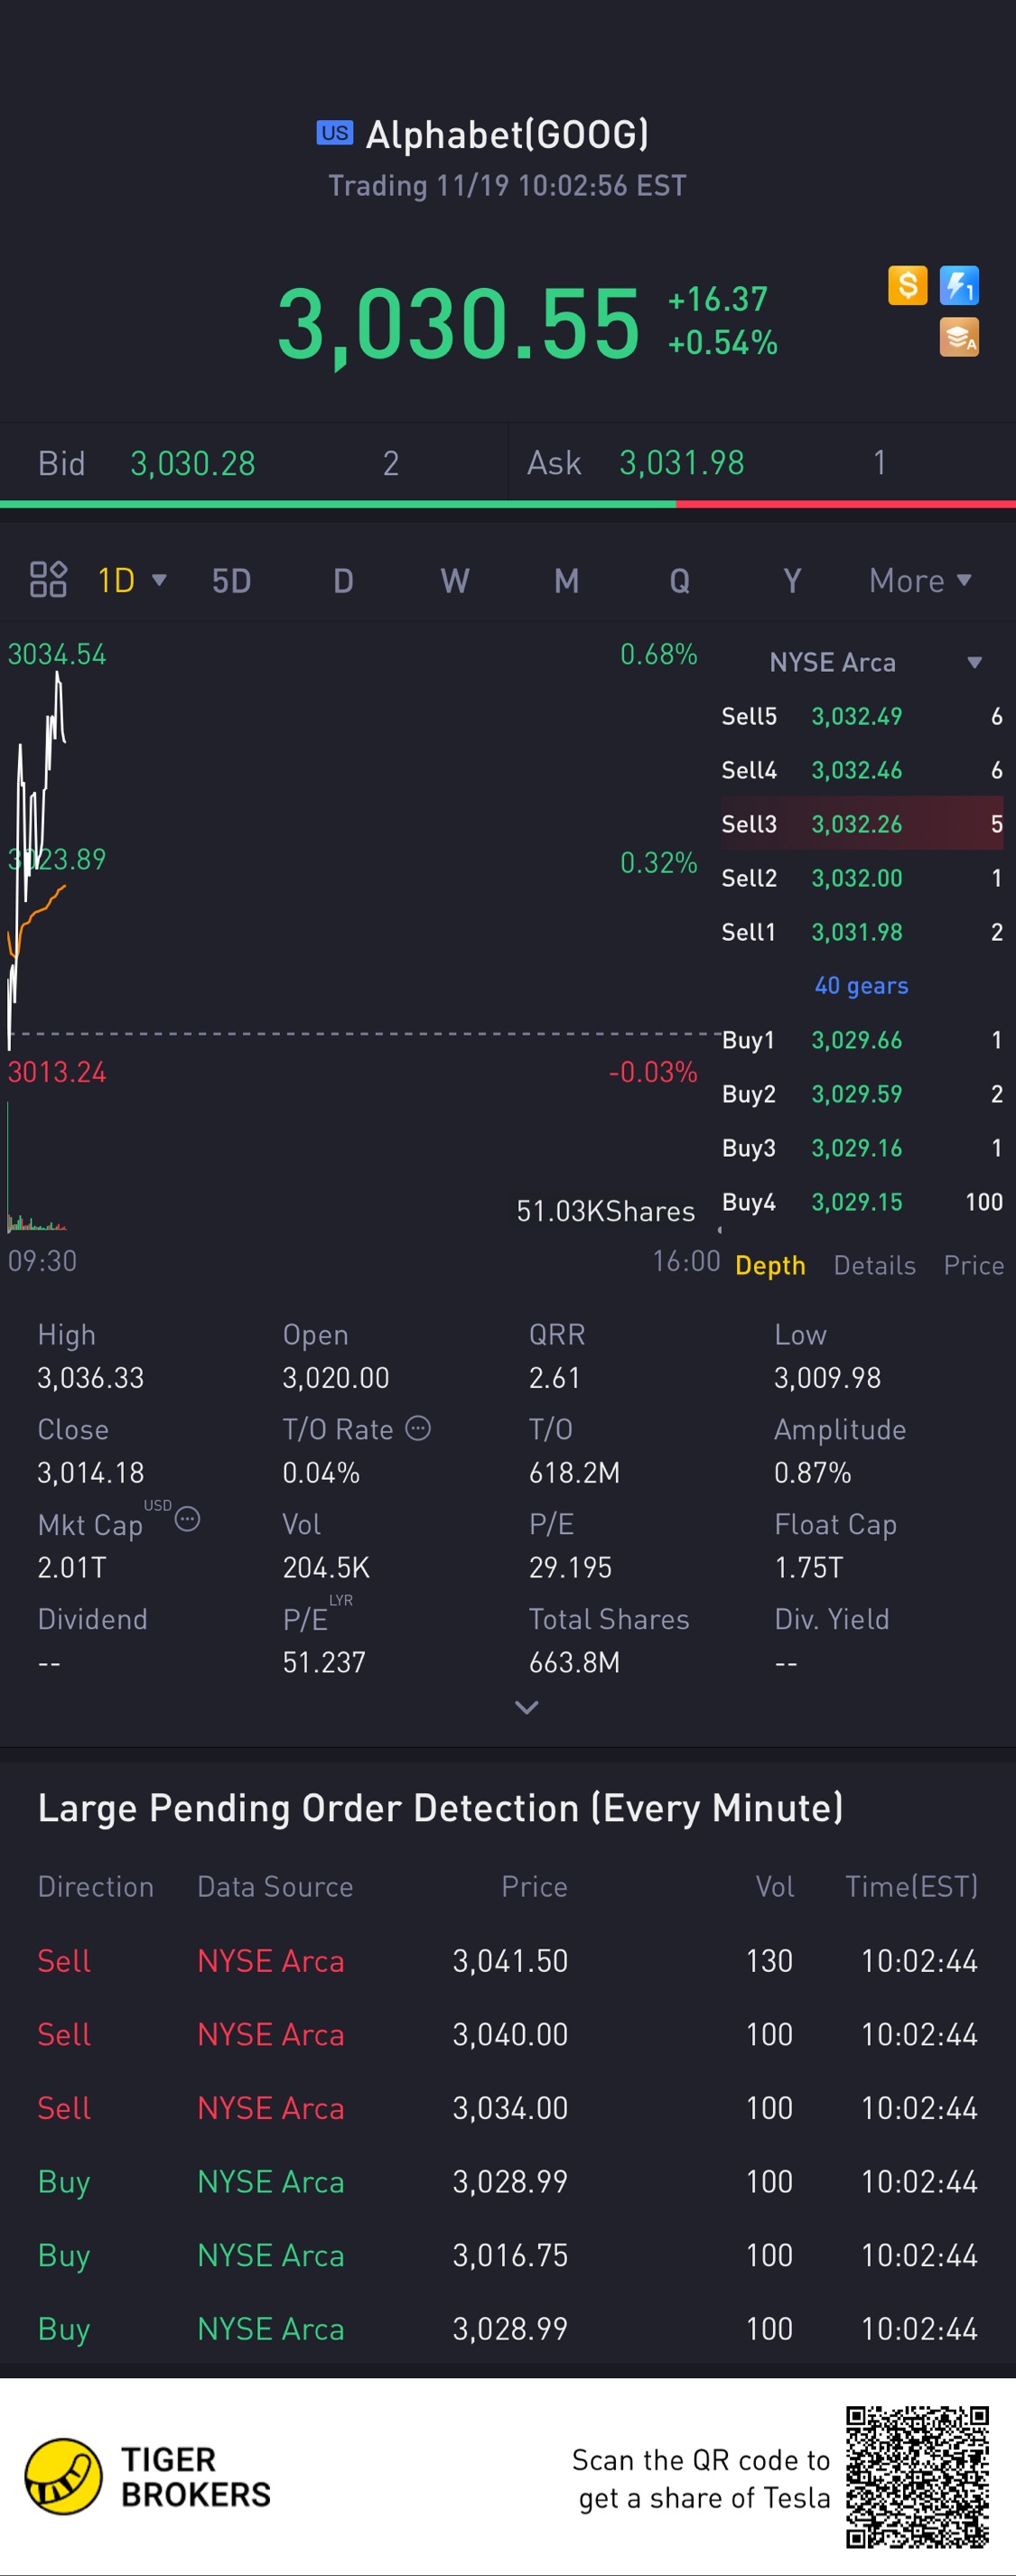Expand the stock statistics with the chevron
Image resolution: width=1016 pixels, height=2576 pixels.
pyautogui.click(x=526, y=1707)
